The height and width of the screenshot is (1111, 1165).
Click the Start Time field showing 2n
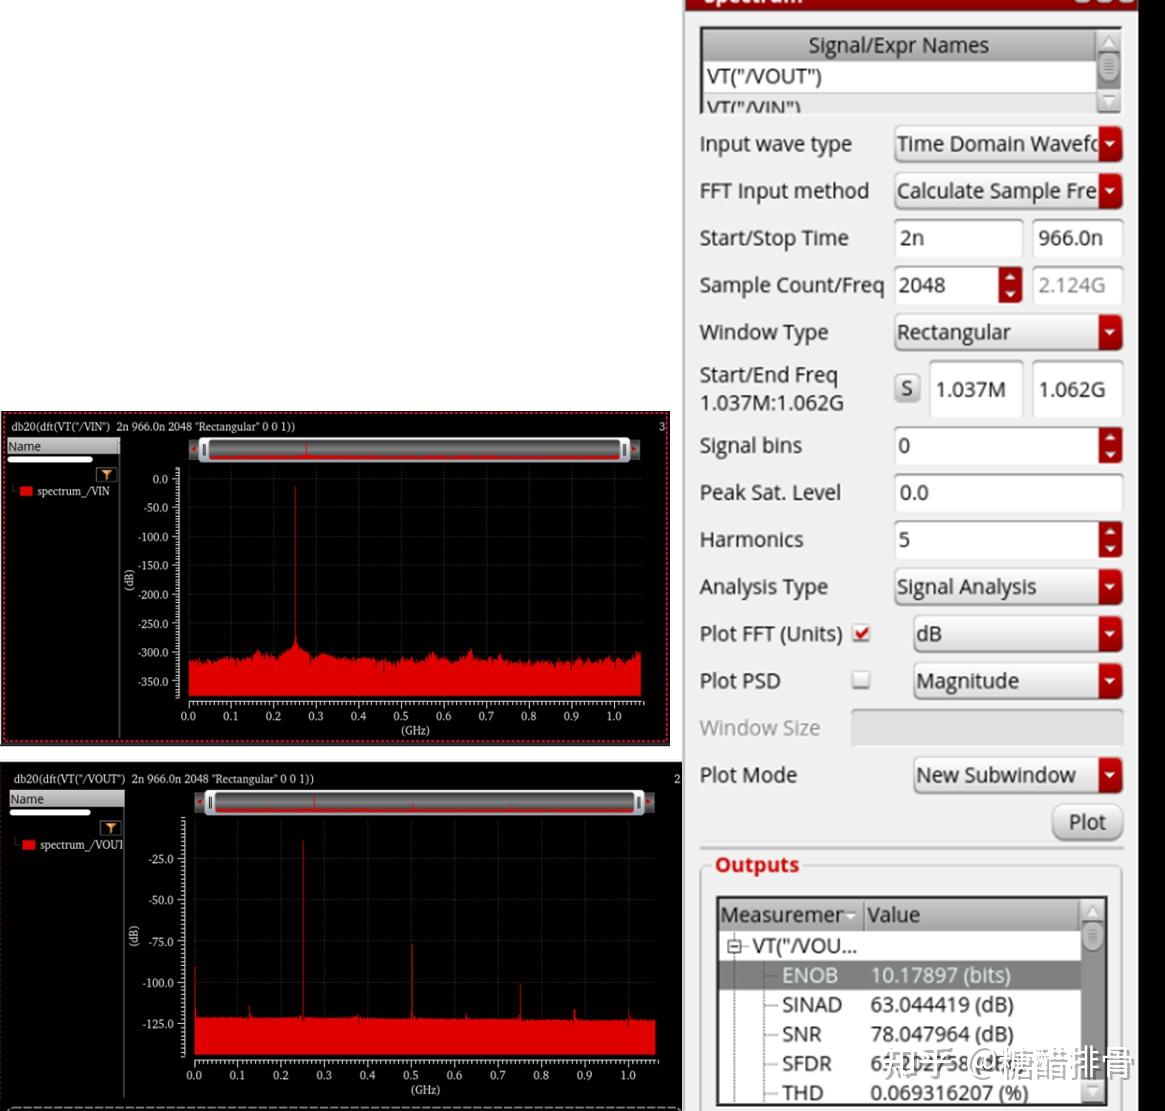pyautogui.click(x=958, y=238)
